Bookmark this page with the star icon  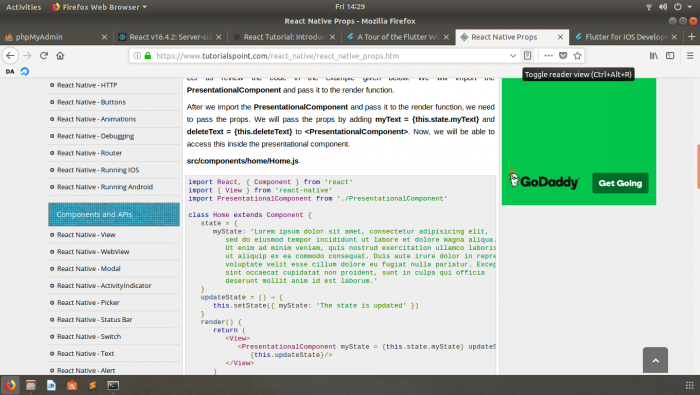[577, 56]
